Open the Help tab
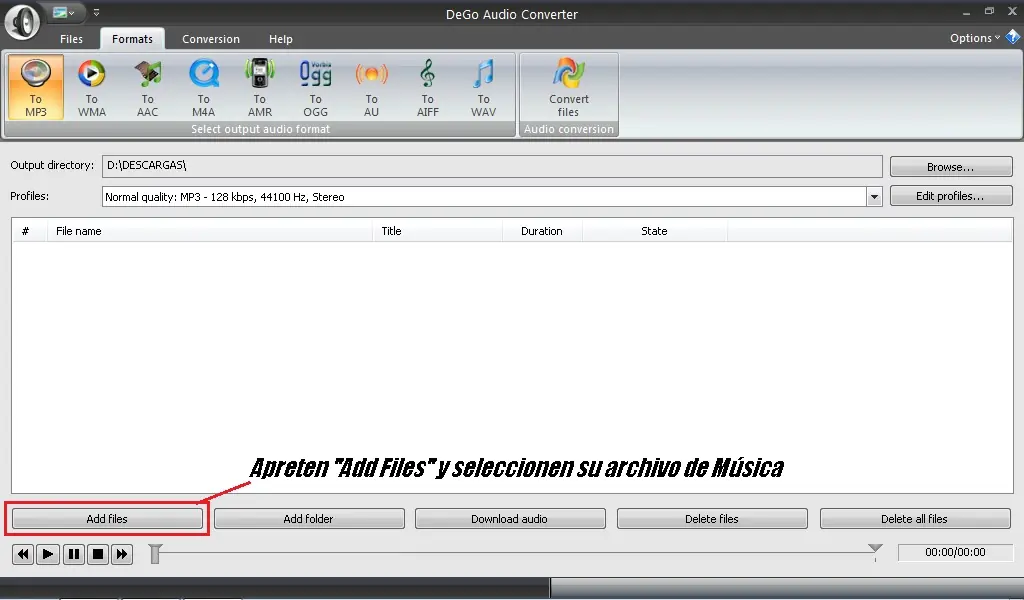Viewport: 1024px width, 600px height. tap(281, 39)
